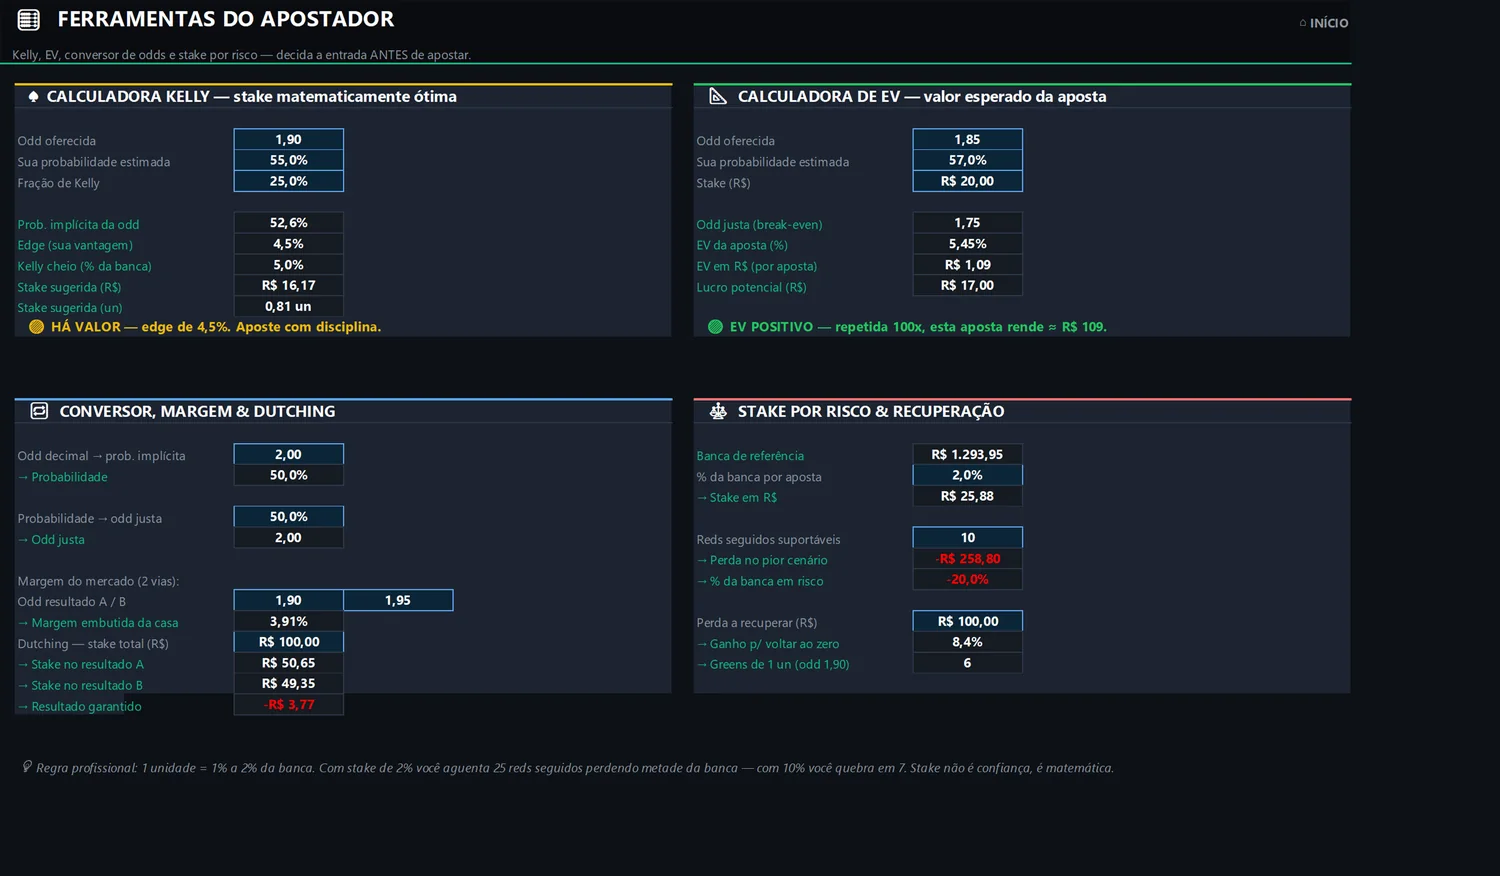Click Ganho p/ voltar ao zero value 8,4%
The height and width of the screenshot is (876, 1500).
pyautogui.click(x=968, y=642)
